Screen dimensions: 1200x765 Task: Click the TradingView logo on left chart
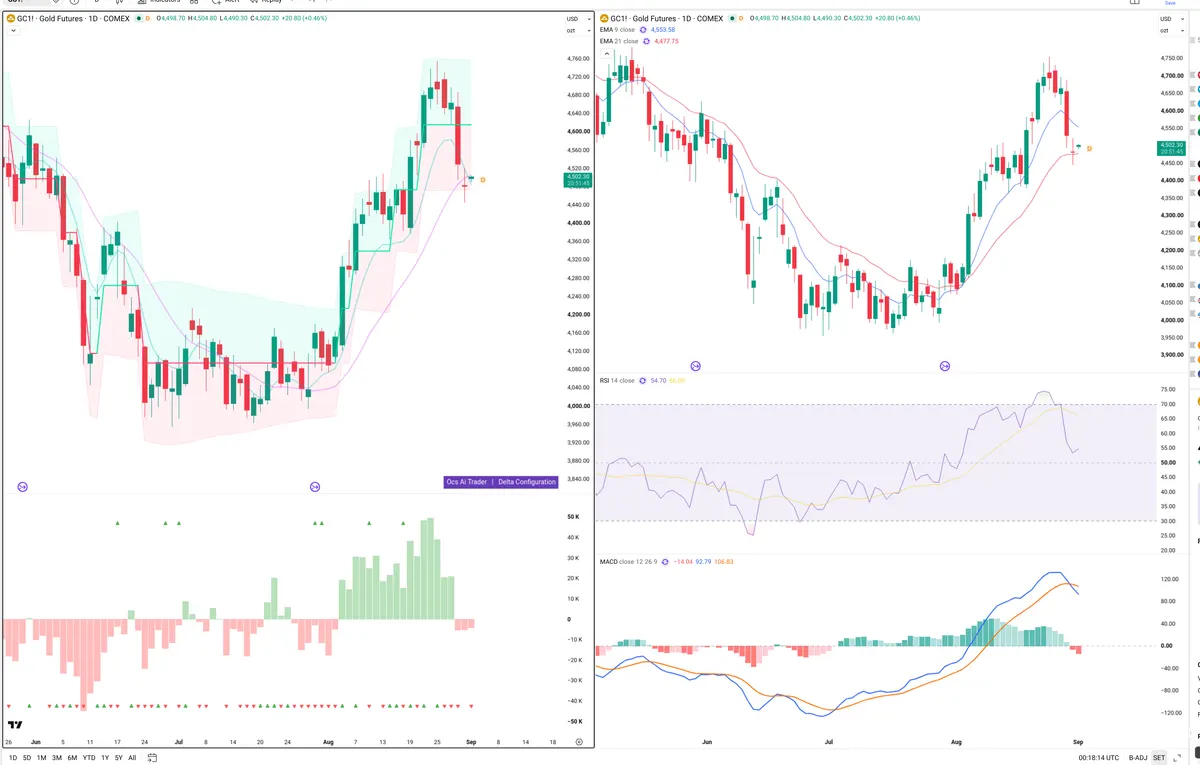coord(15,725)
